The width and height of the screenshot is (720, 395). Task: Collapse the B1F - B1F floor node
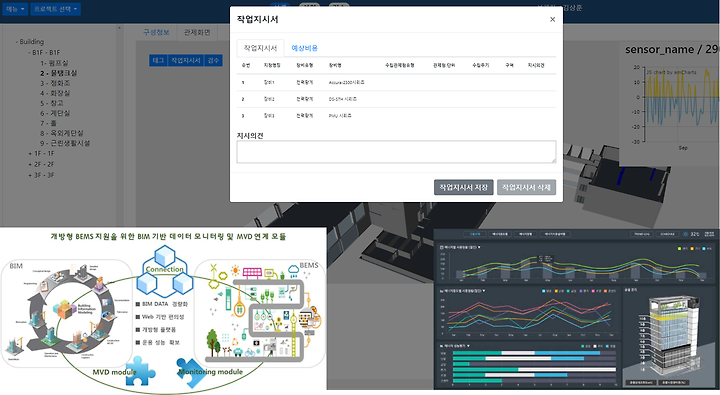click(29, 52)
